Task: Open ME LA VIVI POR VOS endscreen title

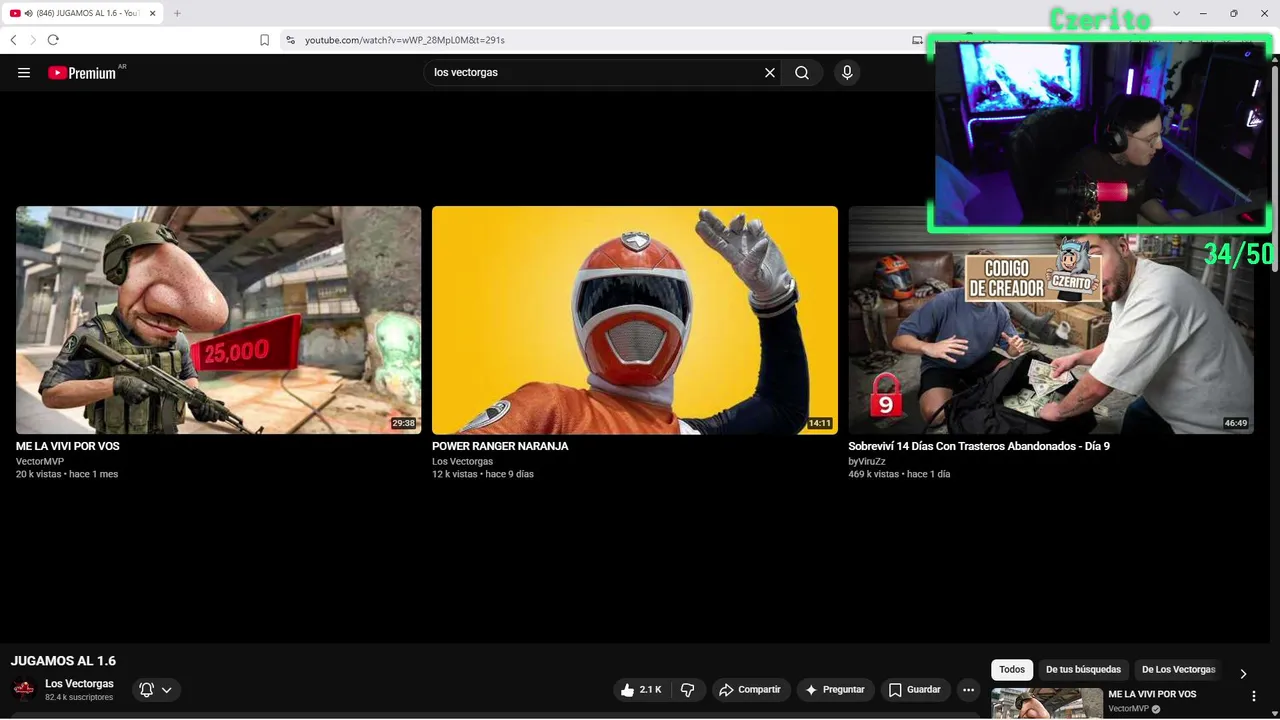Action: 67,446
